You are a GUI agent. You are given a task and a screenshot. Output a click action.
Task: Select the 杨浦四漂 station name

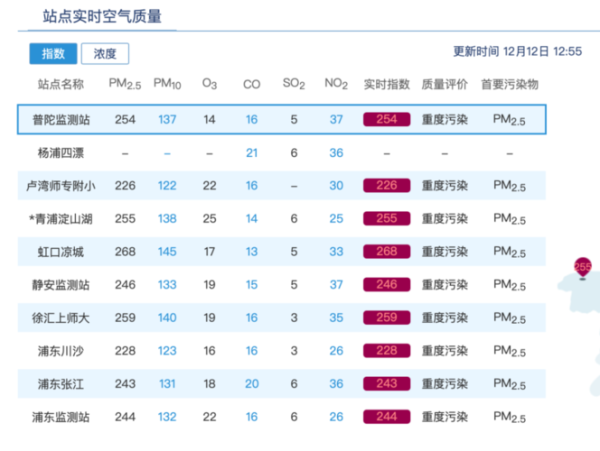pyautogui.click(x=60, y=153)
